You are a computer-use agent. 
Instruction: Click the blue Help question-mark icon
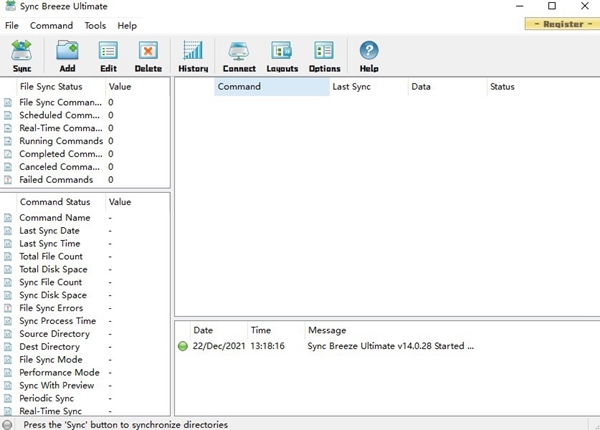(369, 50)
